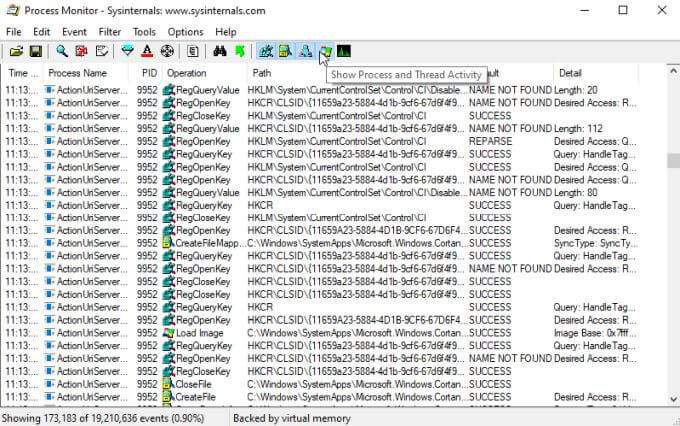Toggle the Autoscroll toolbar icon
The height and width of the screenshot is (426, 680).
pyautogui.click(x=81, y=52)
